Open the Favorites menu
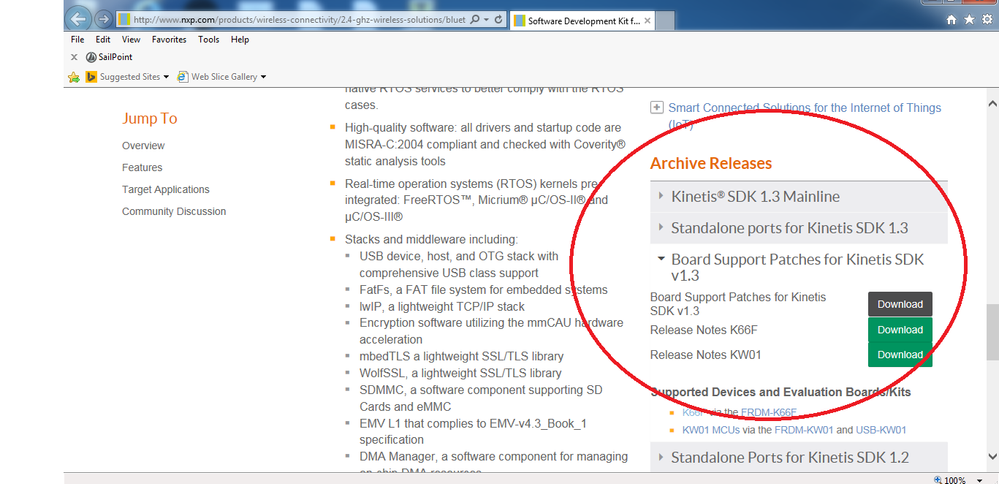This screenshot has height=484, width=999. point(169,39)
